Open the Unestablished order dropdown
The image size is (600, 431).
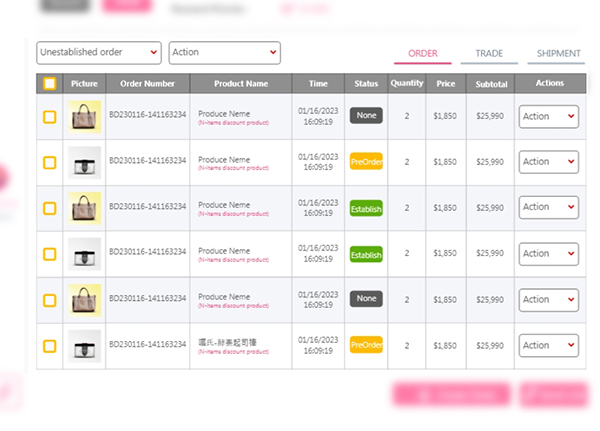coord(98,52)
